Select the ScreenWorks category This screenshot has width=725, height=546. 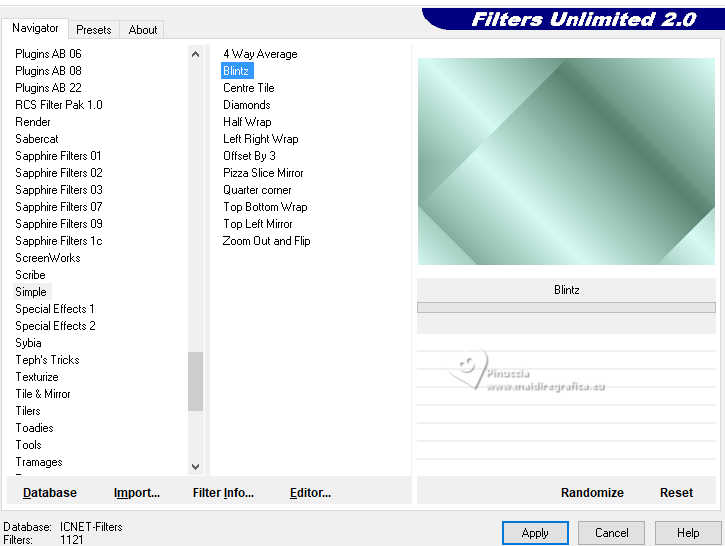[48, 258]
